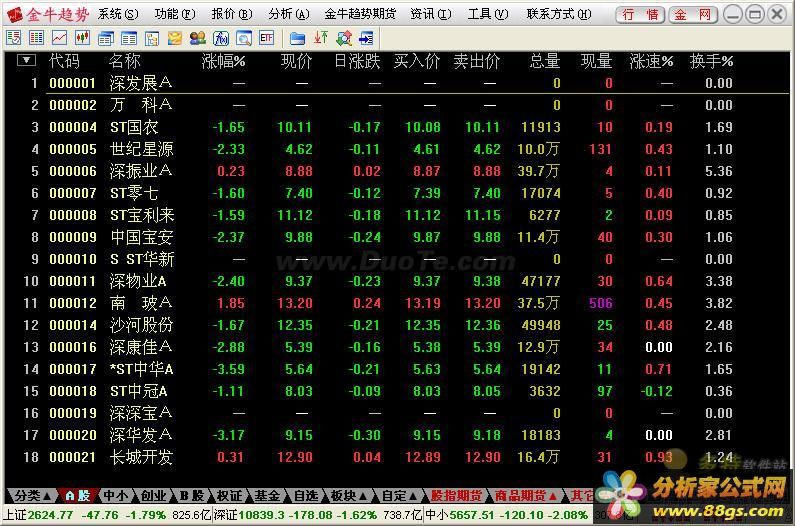Switch to the 中小 bottom tab
Image resolution: width=795 pixels, height=526 pixels.
click(x=116, y=495)
